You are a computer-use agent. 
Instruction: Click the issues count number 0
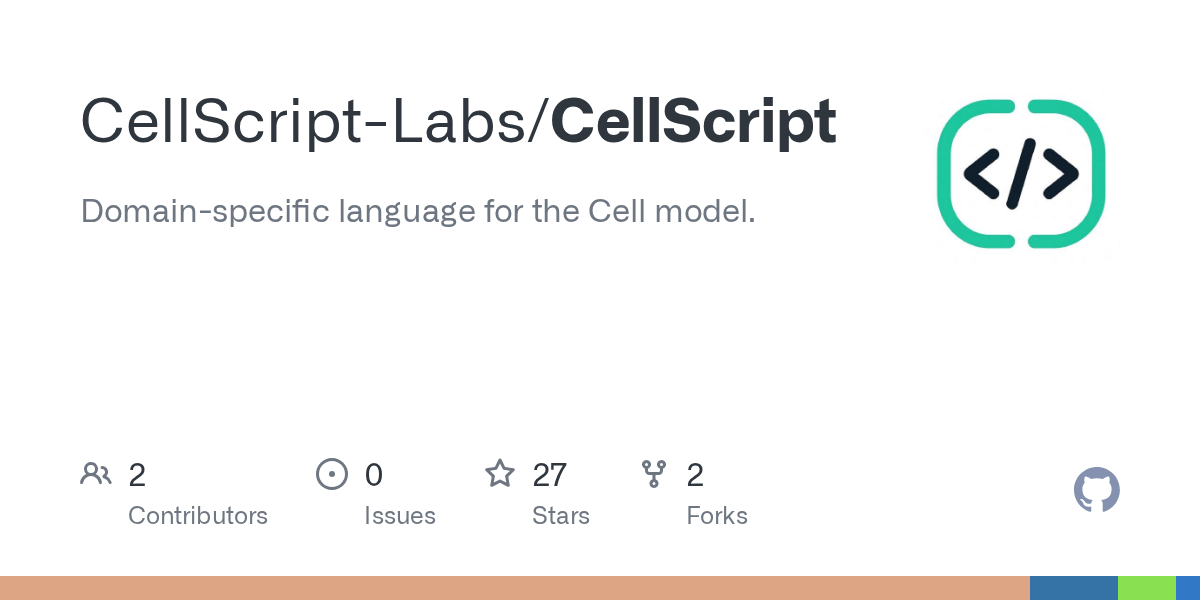coord(374,475)
